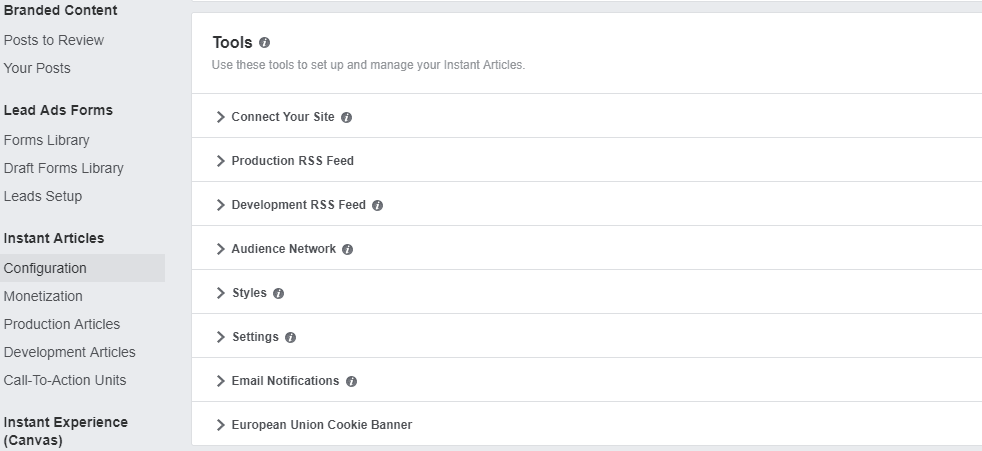The width and height of the screenshot is (982, 451).
Task: Open Production Articles in the sidebar
Action: 61,324
